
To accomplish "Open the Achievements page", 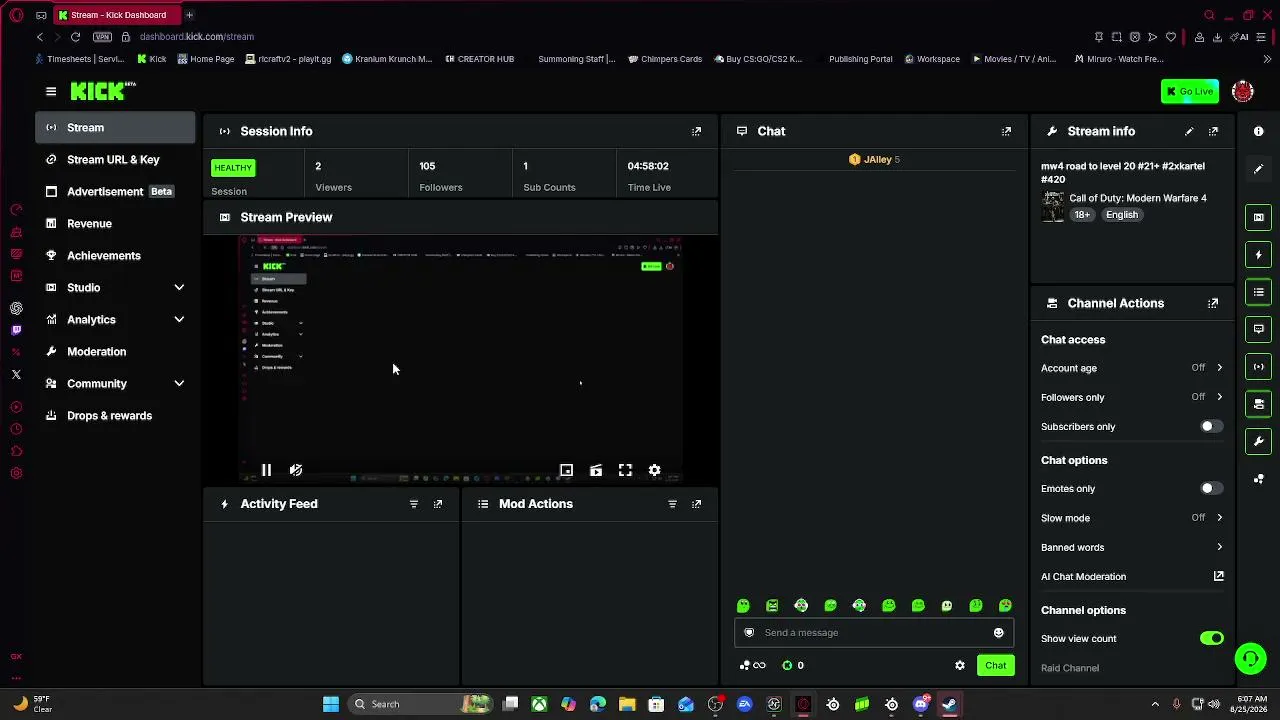I will coord(115,255).
